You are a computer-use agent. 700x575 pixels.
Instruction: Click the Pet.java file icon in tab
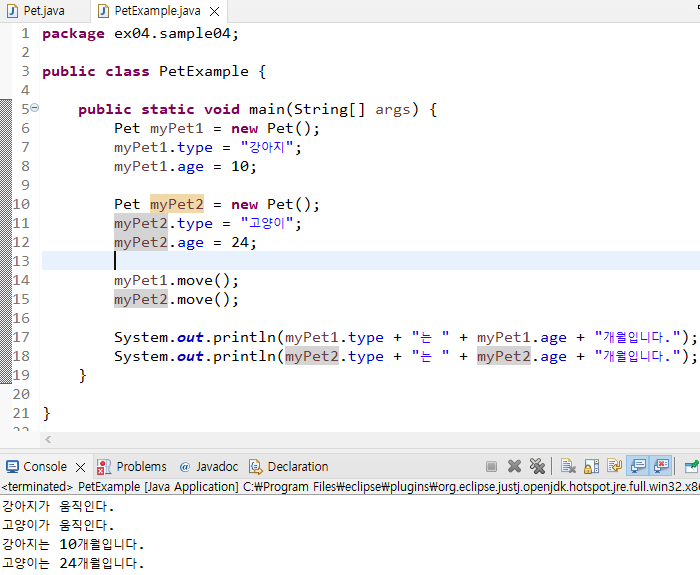(12, 11)
